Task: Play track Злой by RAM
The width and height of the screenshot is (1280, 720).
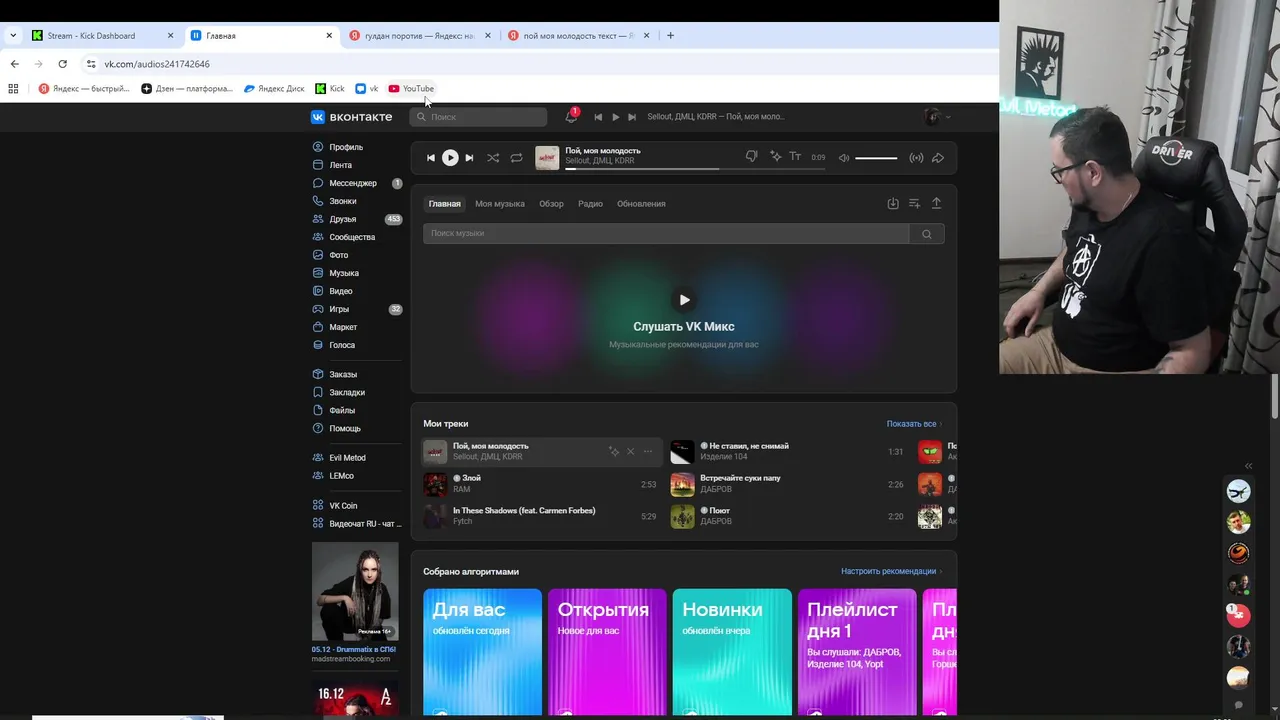Action: click(435, 484)
